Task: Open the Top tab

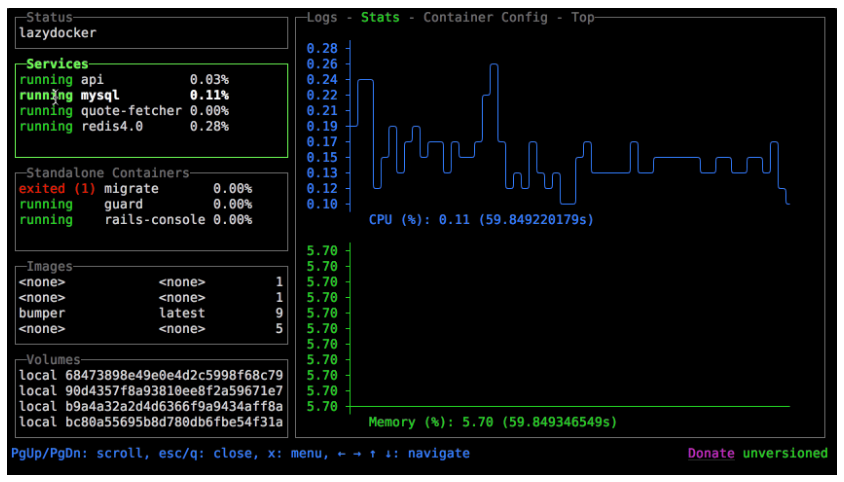Action: [583, 18]
